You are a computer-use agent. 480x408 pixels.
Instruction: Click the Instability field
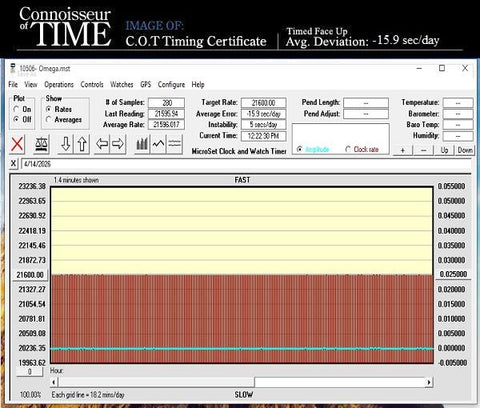tap(264, 125)
